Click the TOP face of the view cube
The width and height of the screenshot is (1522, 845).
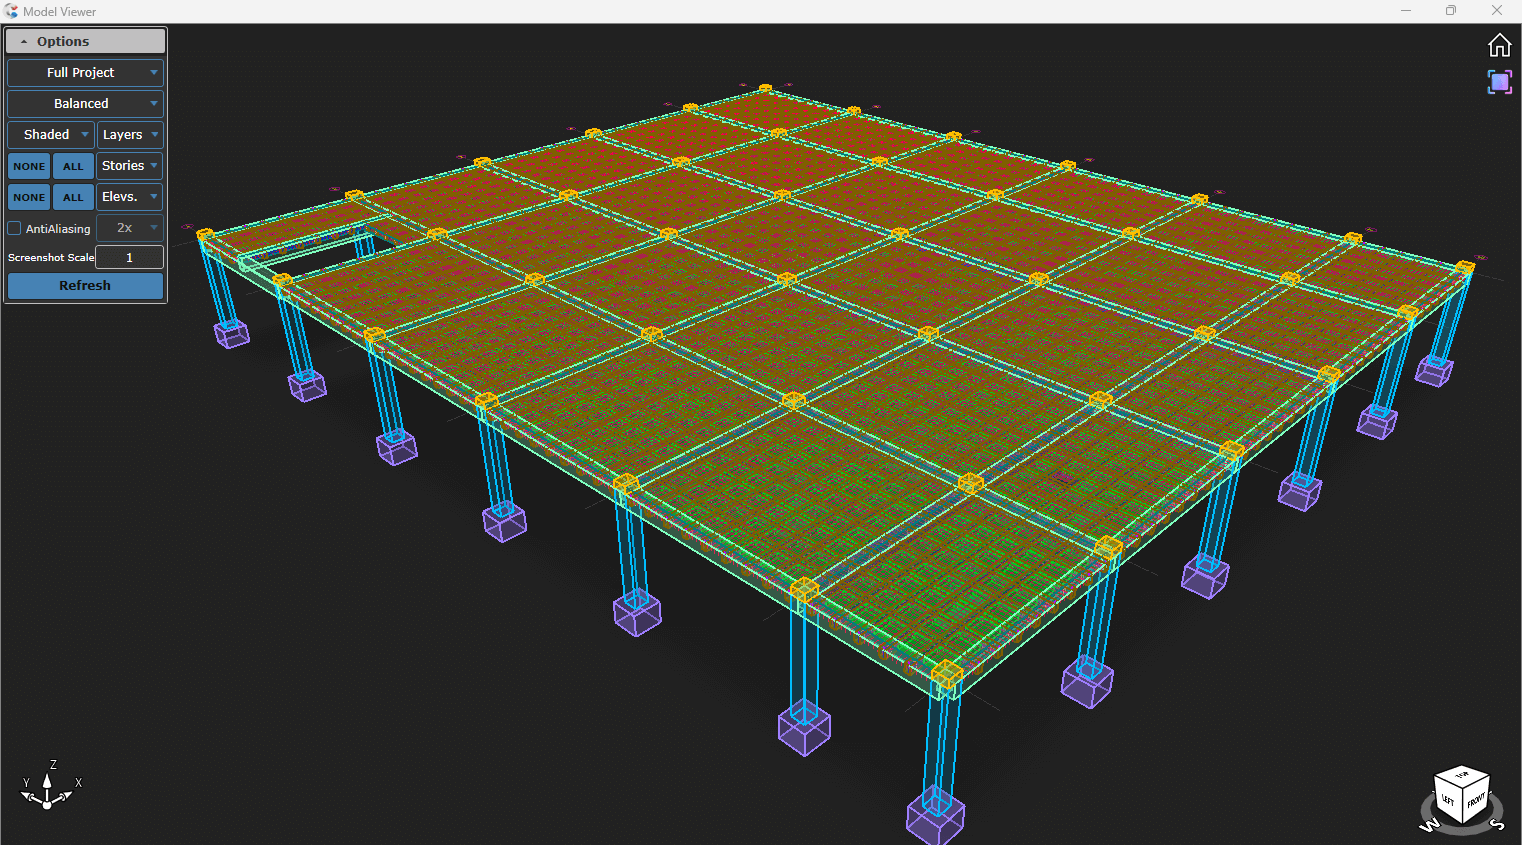(1462, 776)
